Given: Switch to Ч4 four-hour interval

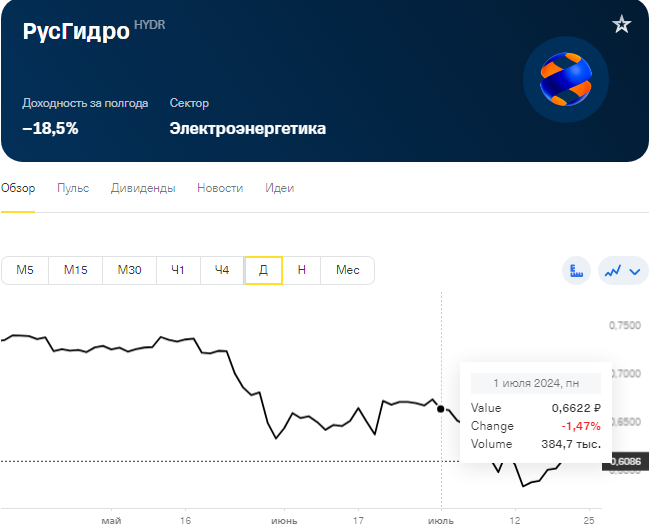Looking at the screenshot, I should point(222,270).
